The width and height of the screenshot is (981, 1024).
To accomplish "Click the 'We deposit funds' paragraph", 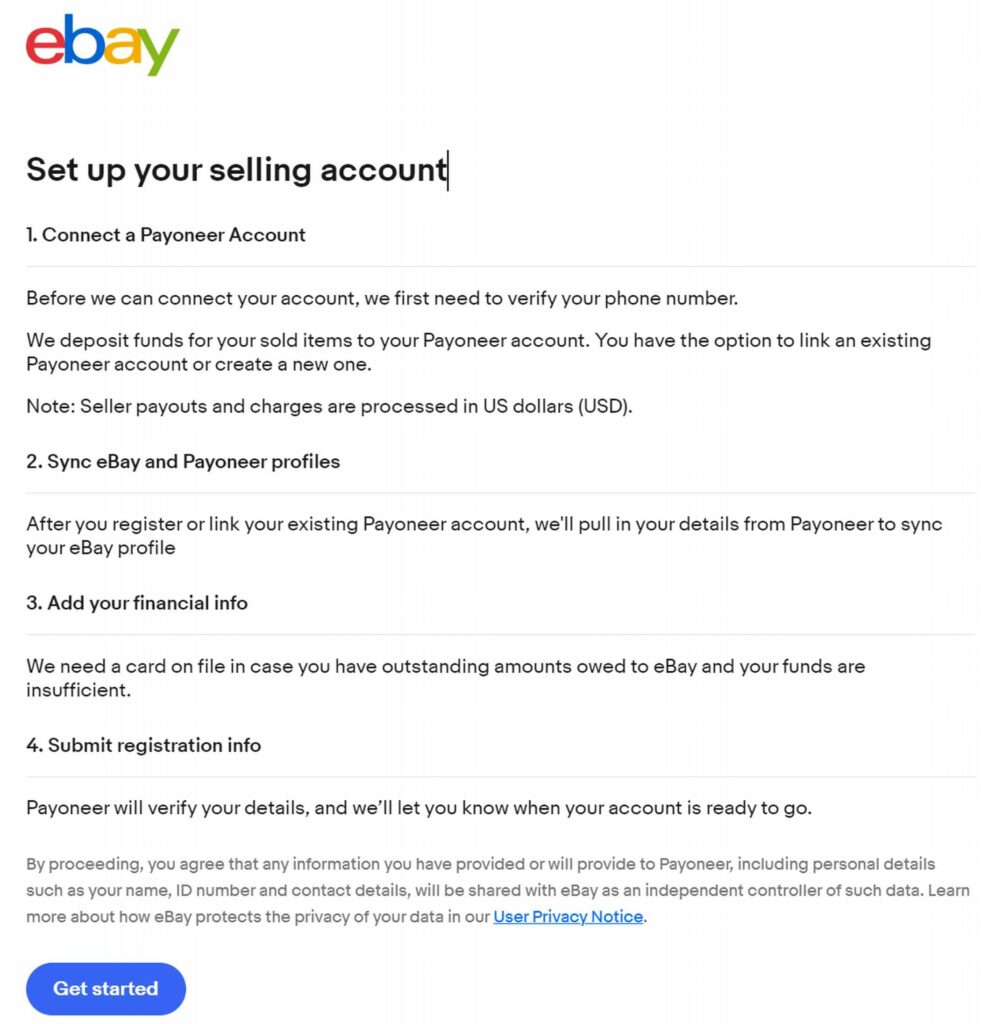I will 478,352.
